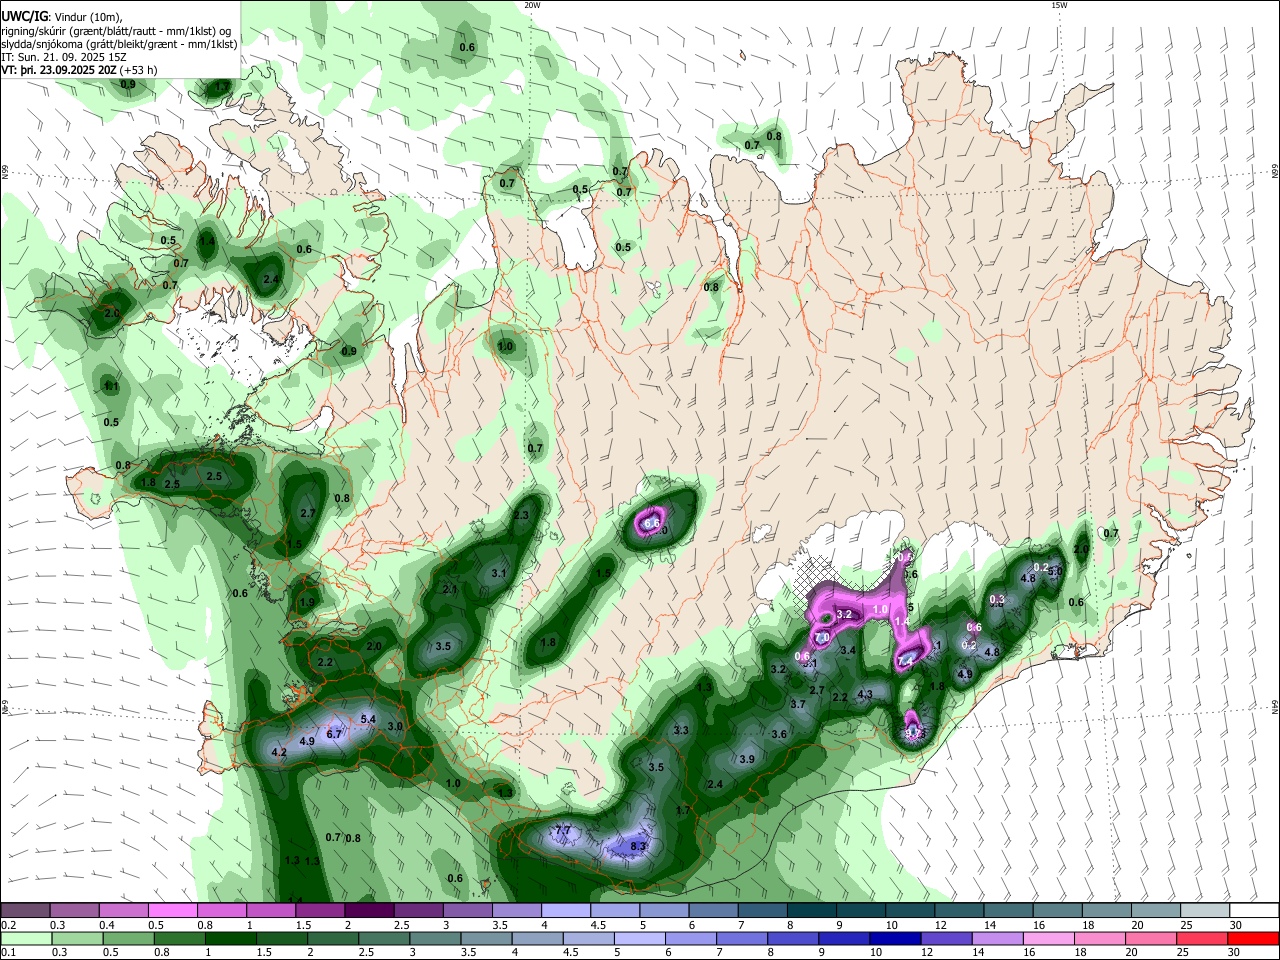This screenshot has height=960, width=1280.
Task: Click the 7.7 precipitation value on the map
Action: tap(563, 830)
